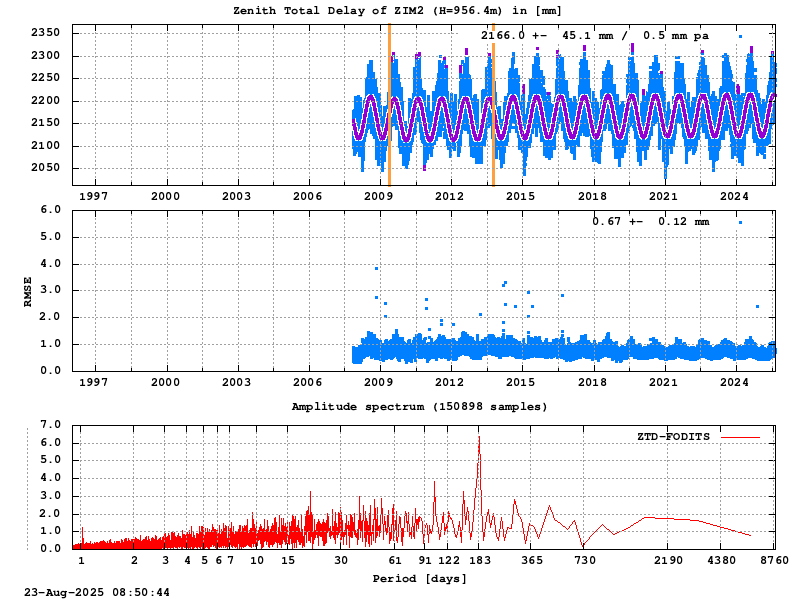Click the 30 tick label on the period axis
Image resolution: width=800 pixels, height=600 pixels.
pos(341,561)
